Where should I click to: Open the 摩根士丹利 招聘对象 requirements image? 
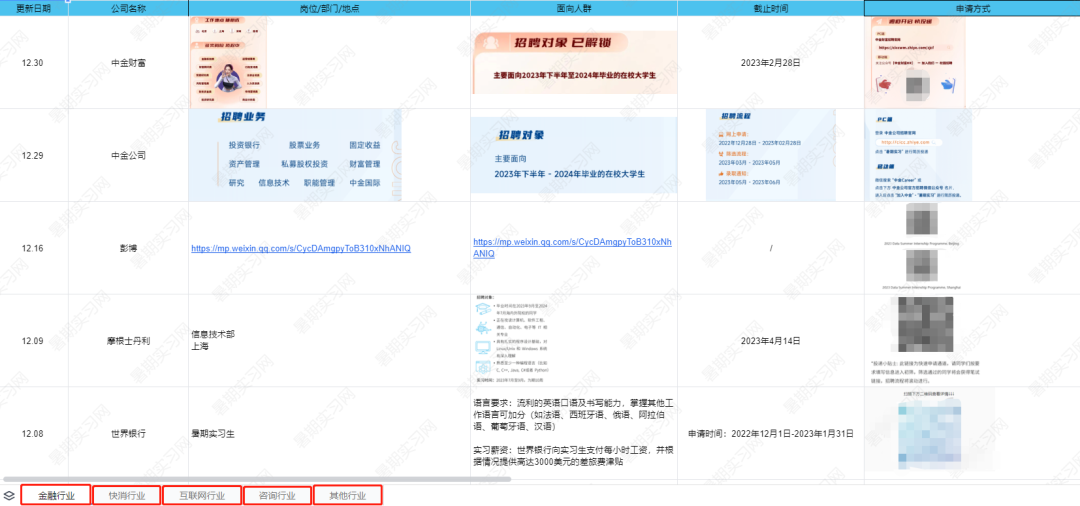click(x=510, y=341)
